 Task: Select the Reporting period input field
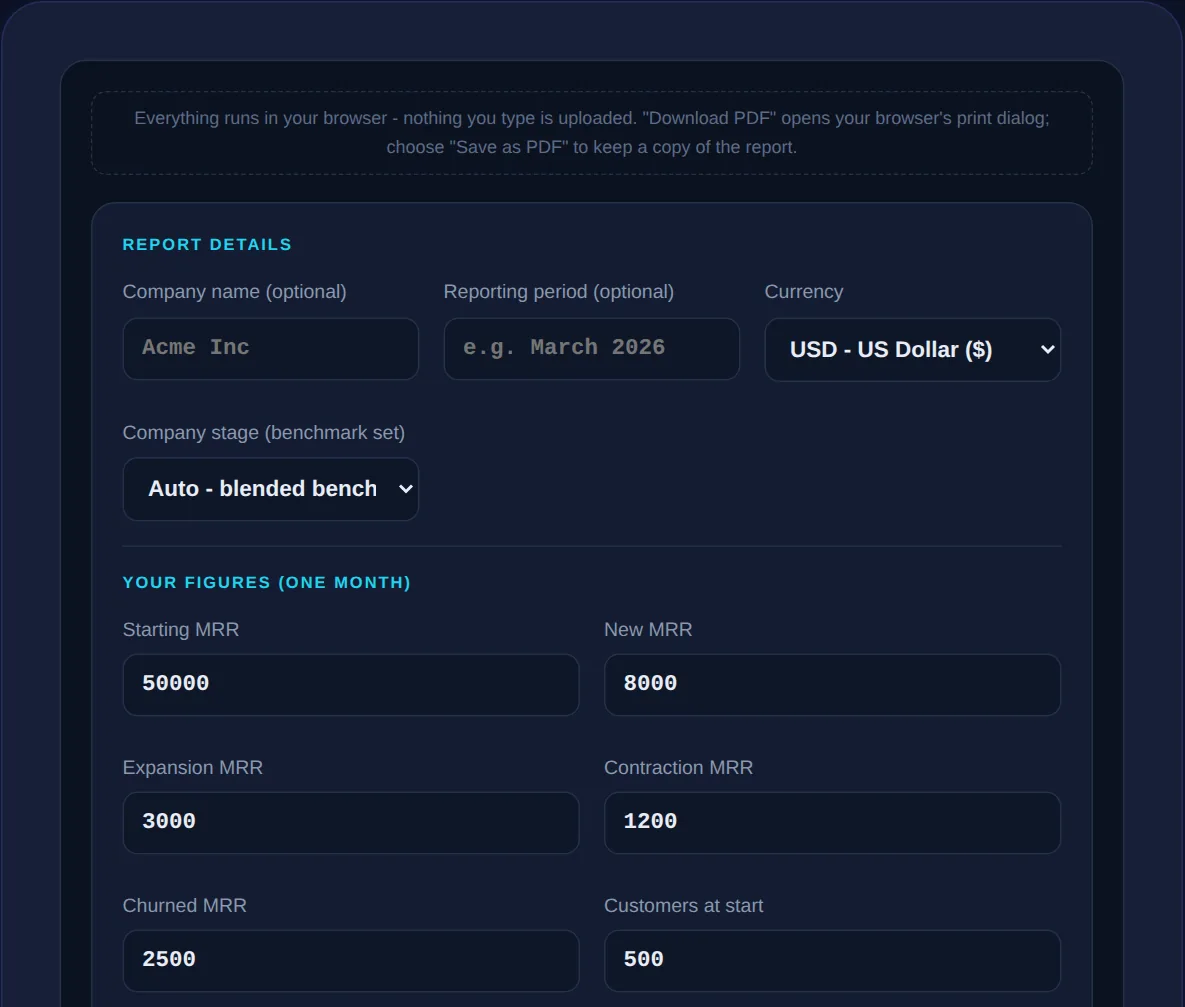pos(592,349)
